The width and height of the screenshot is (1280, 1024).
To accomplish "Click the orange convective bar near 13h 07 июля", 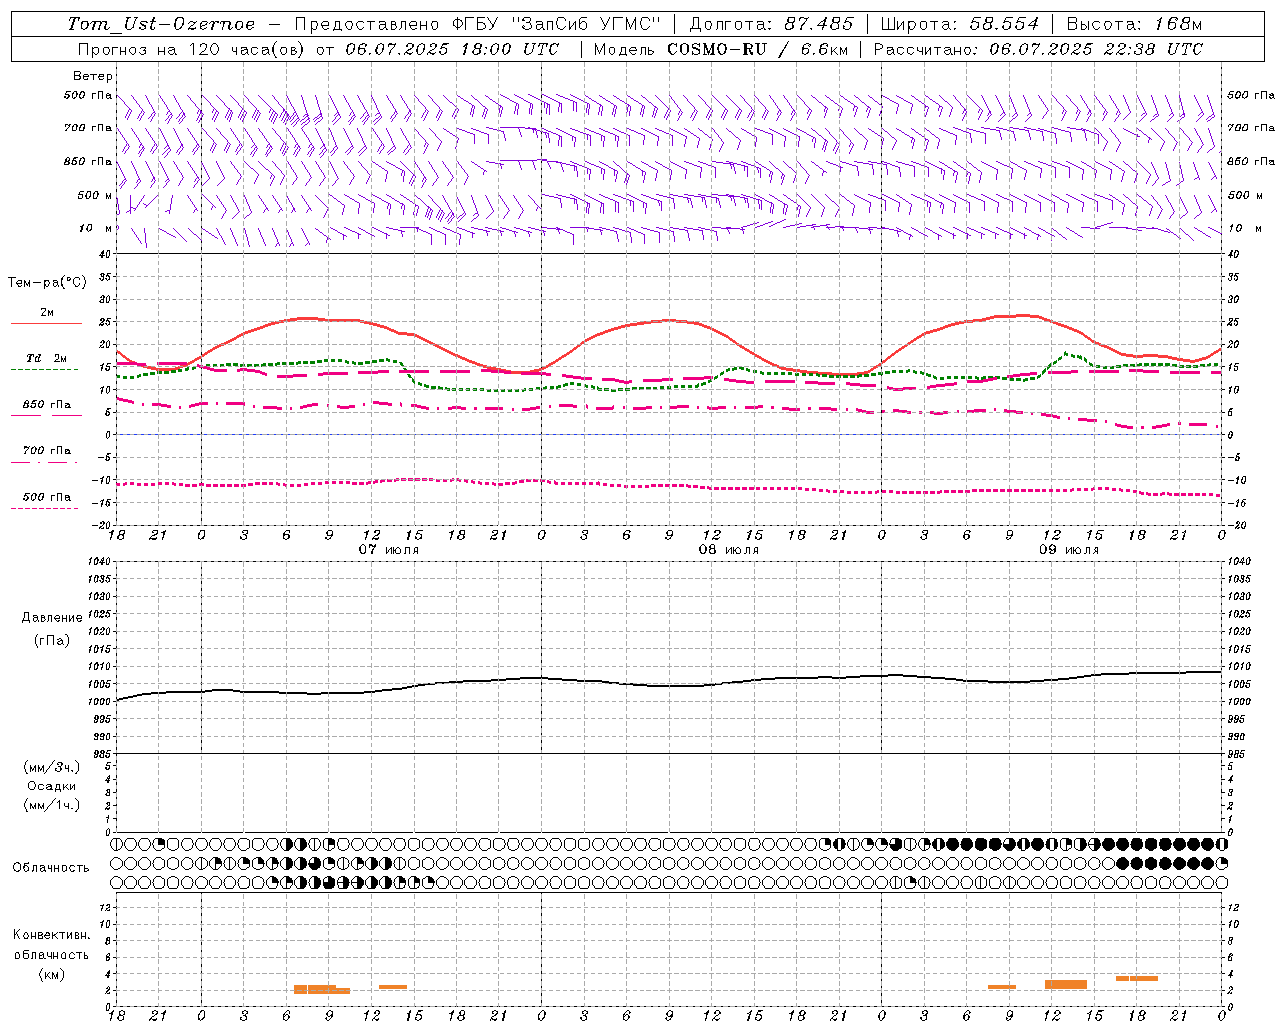I will pyautogui.click(x=393, y=987).
